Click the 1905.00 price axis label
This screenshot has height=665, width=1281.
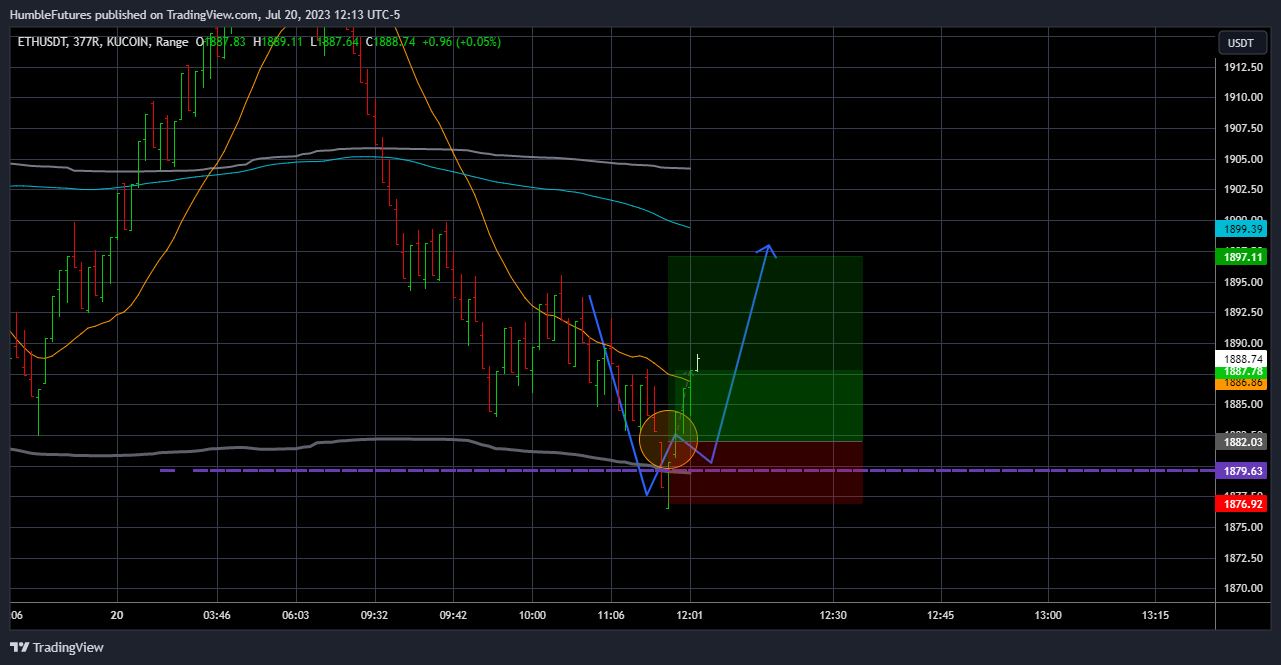point(1241,159)
